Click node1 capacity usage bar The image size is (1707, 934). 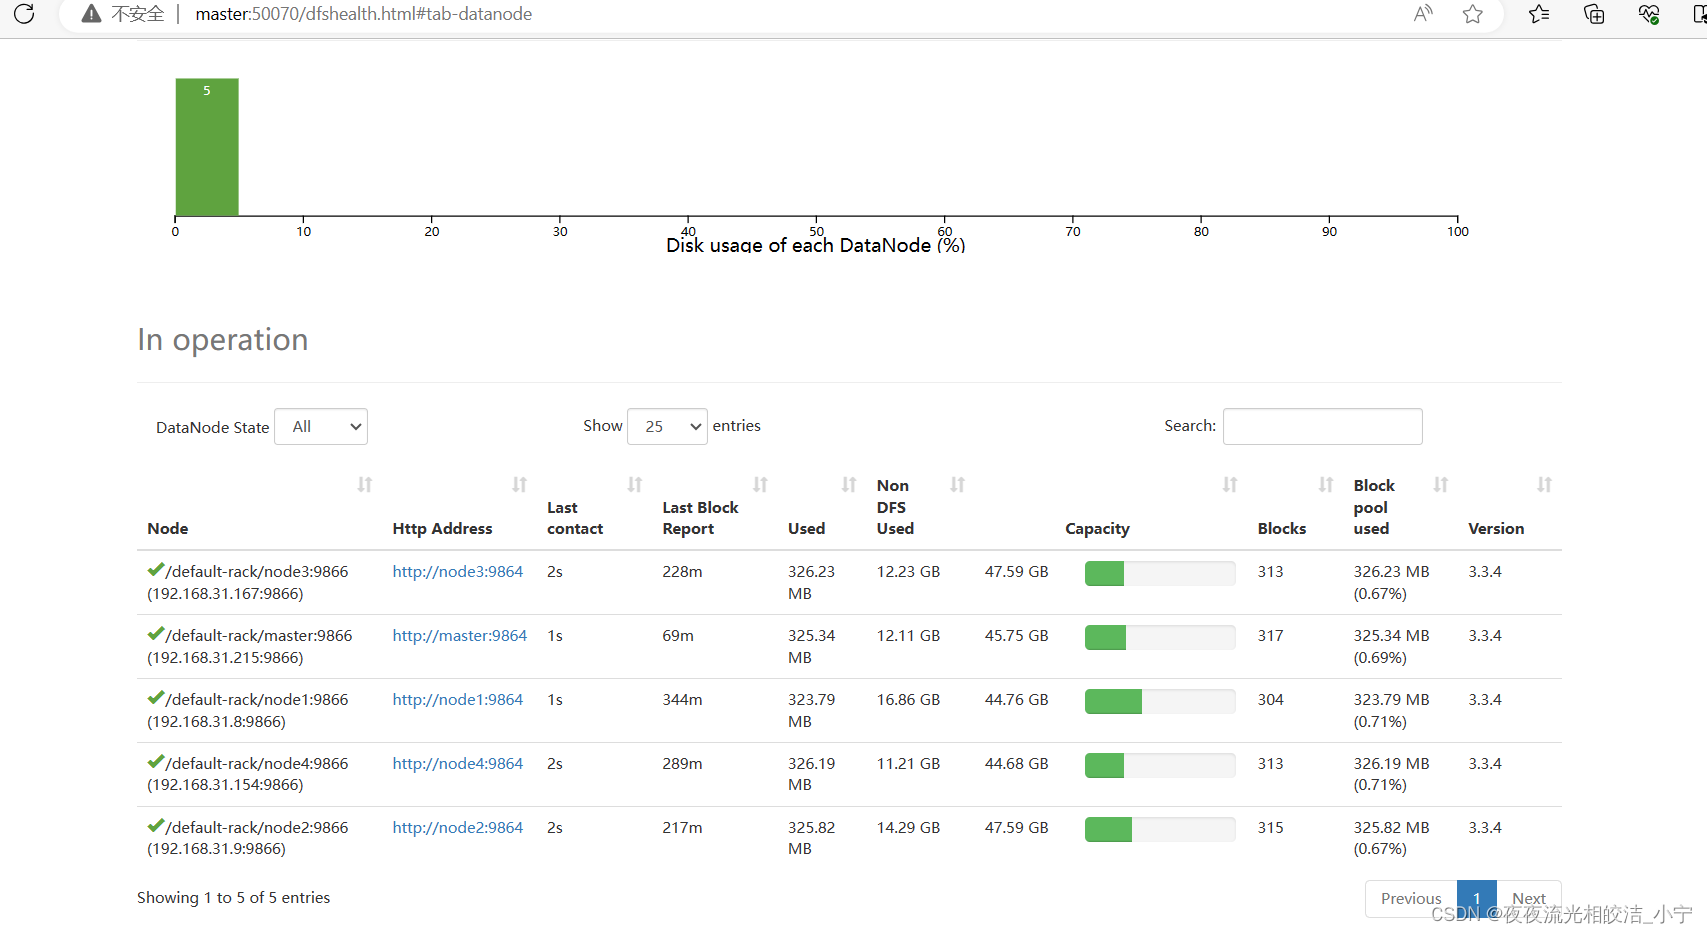tap(1160, 701)
